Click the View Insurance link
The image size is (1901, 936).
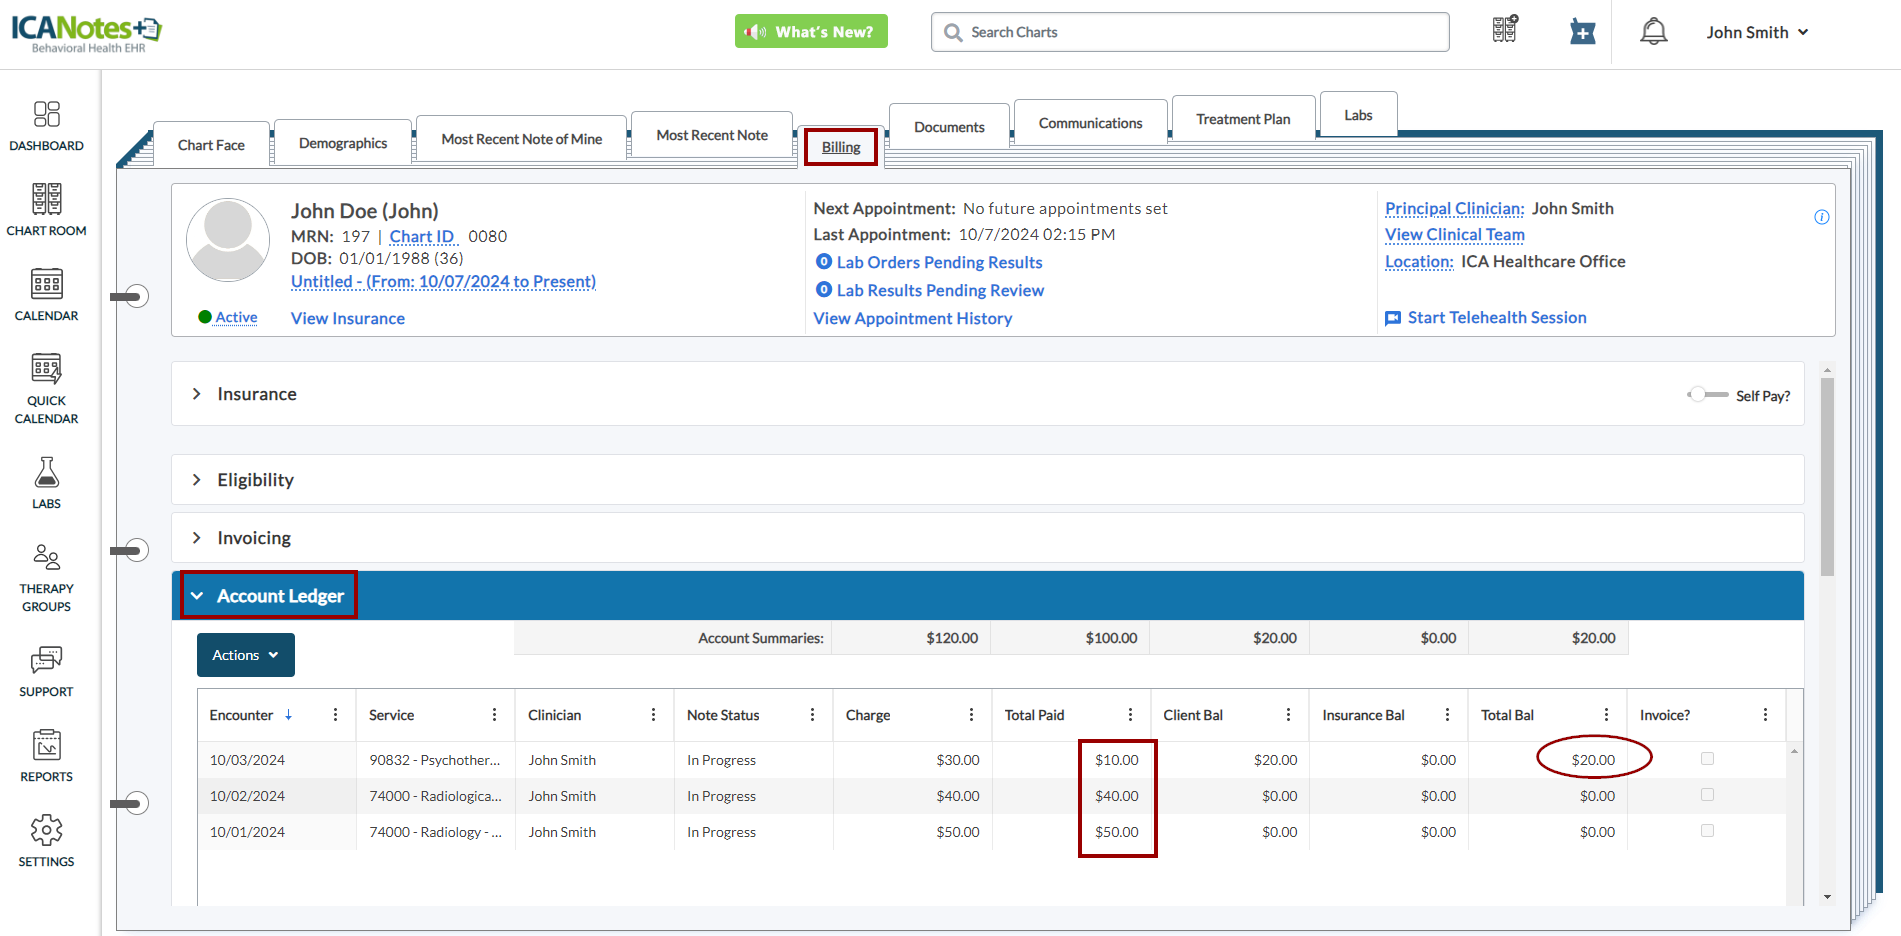[347, 318]
